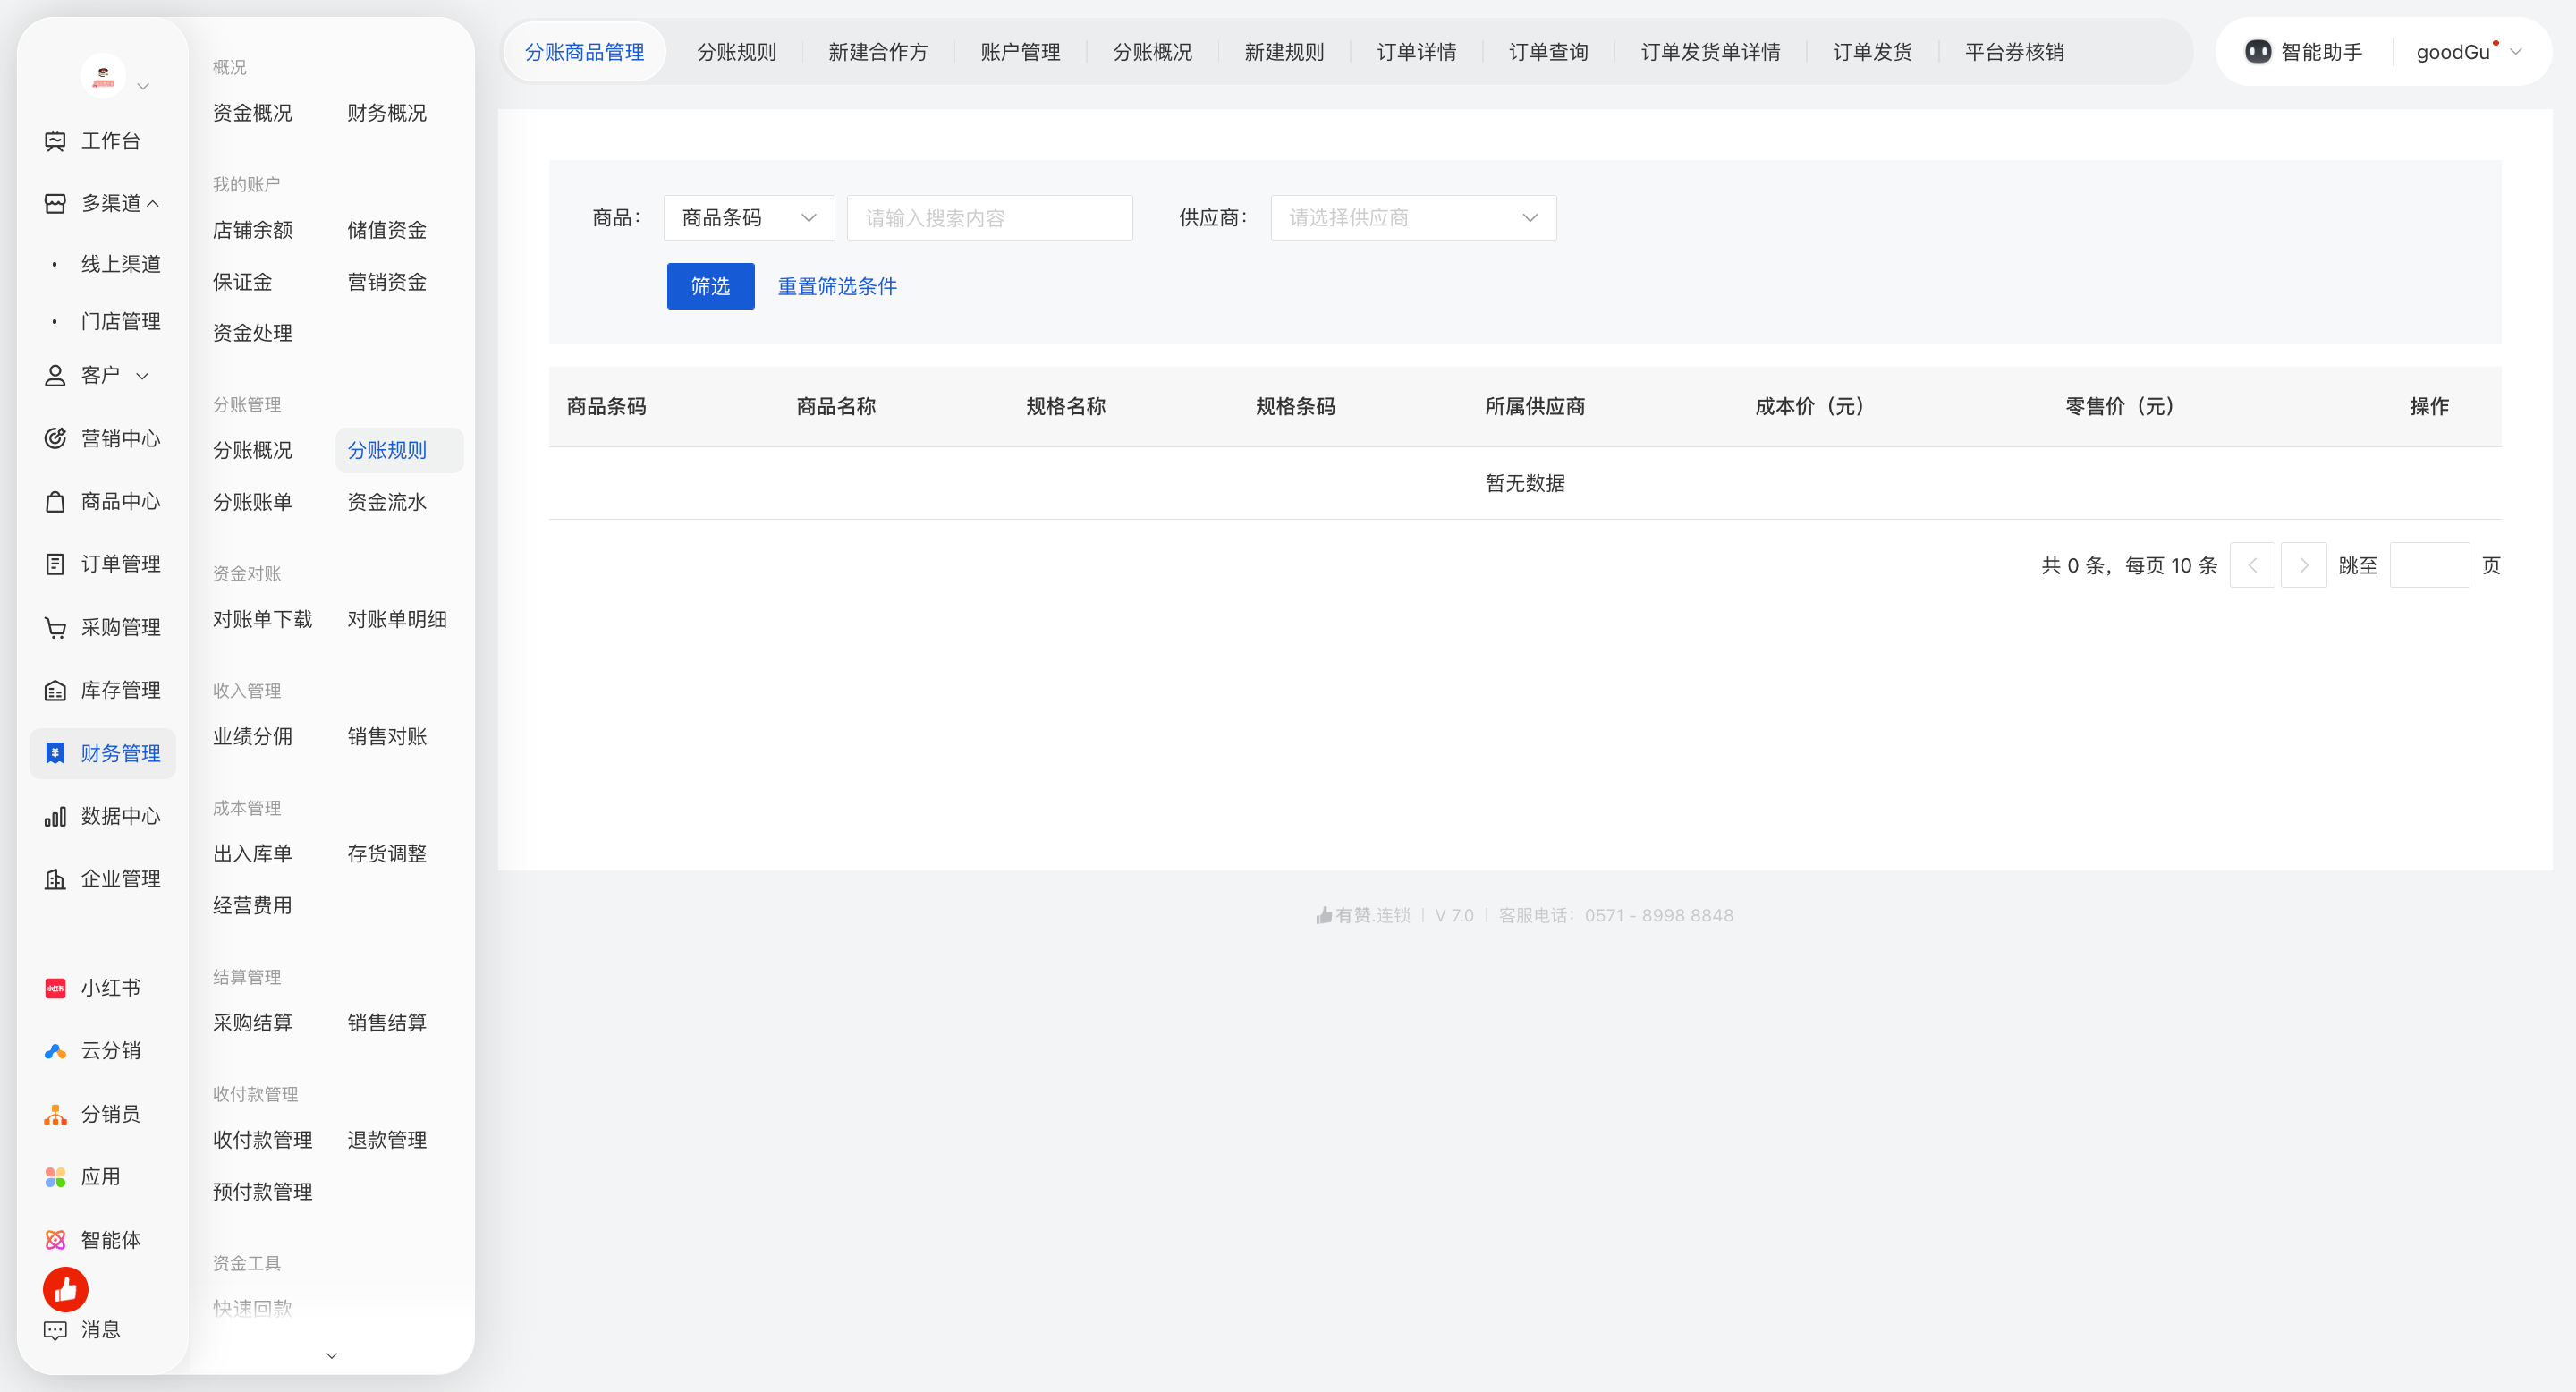Open 销售对账 submenu item

click(387, 737)
